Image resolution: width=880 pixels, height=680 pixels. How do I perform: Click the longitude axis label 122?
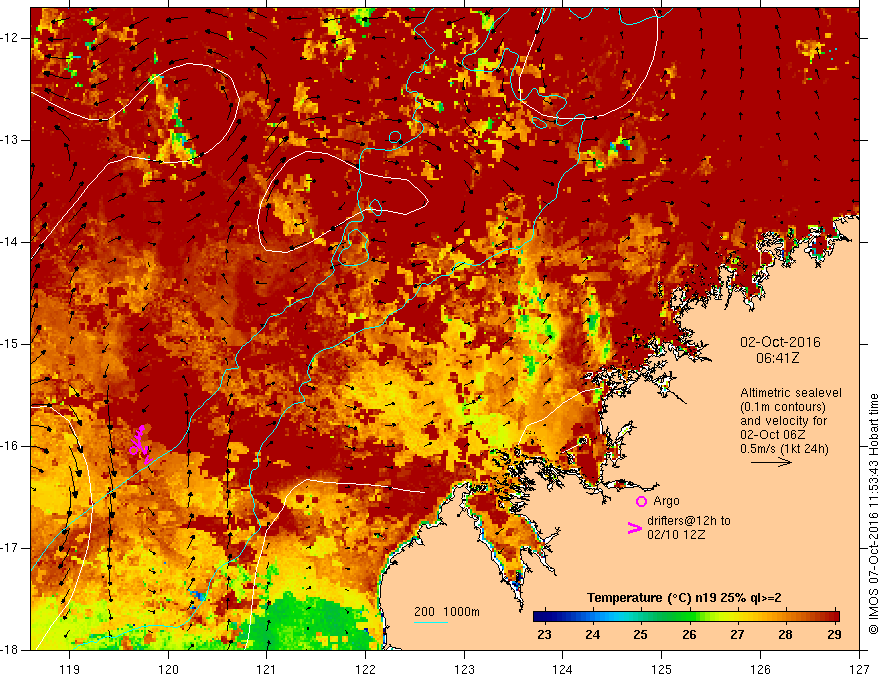[x=365, y=669]
